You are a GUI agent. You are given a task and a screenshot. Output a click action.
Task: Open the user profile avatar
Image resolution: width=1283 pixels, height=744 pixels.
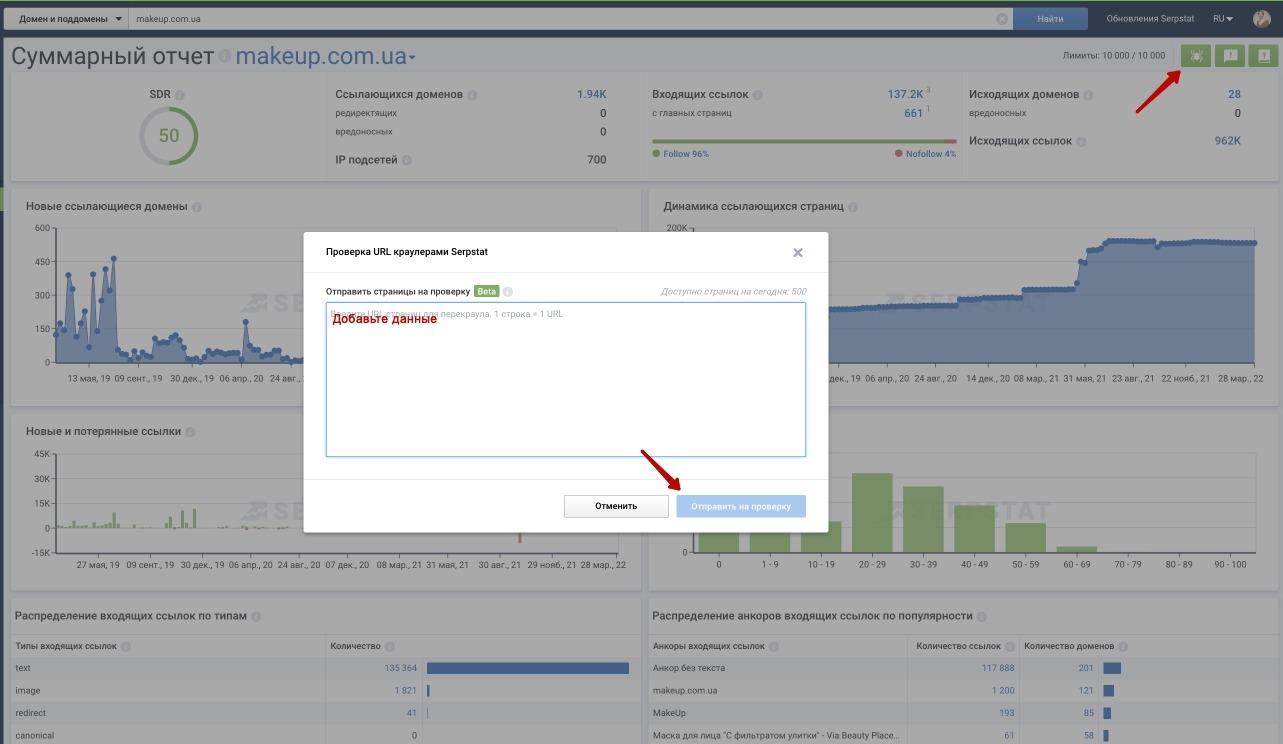click(x=1261, y=18)
